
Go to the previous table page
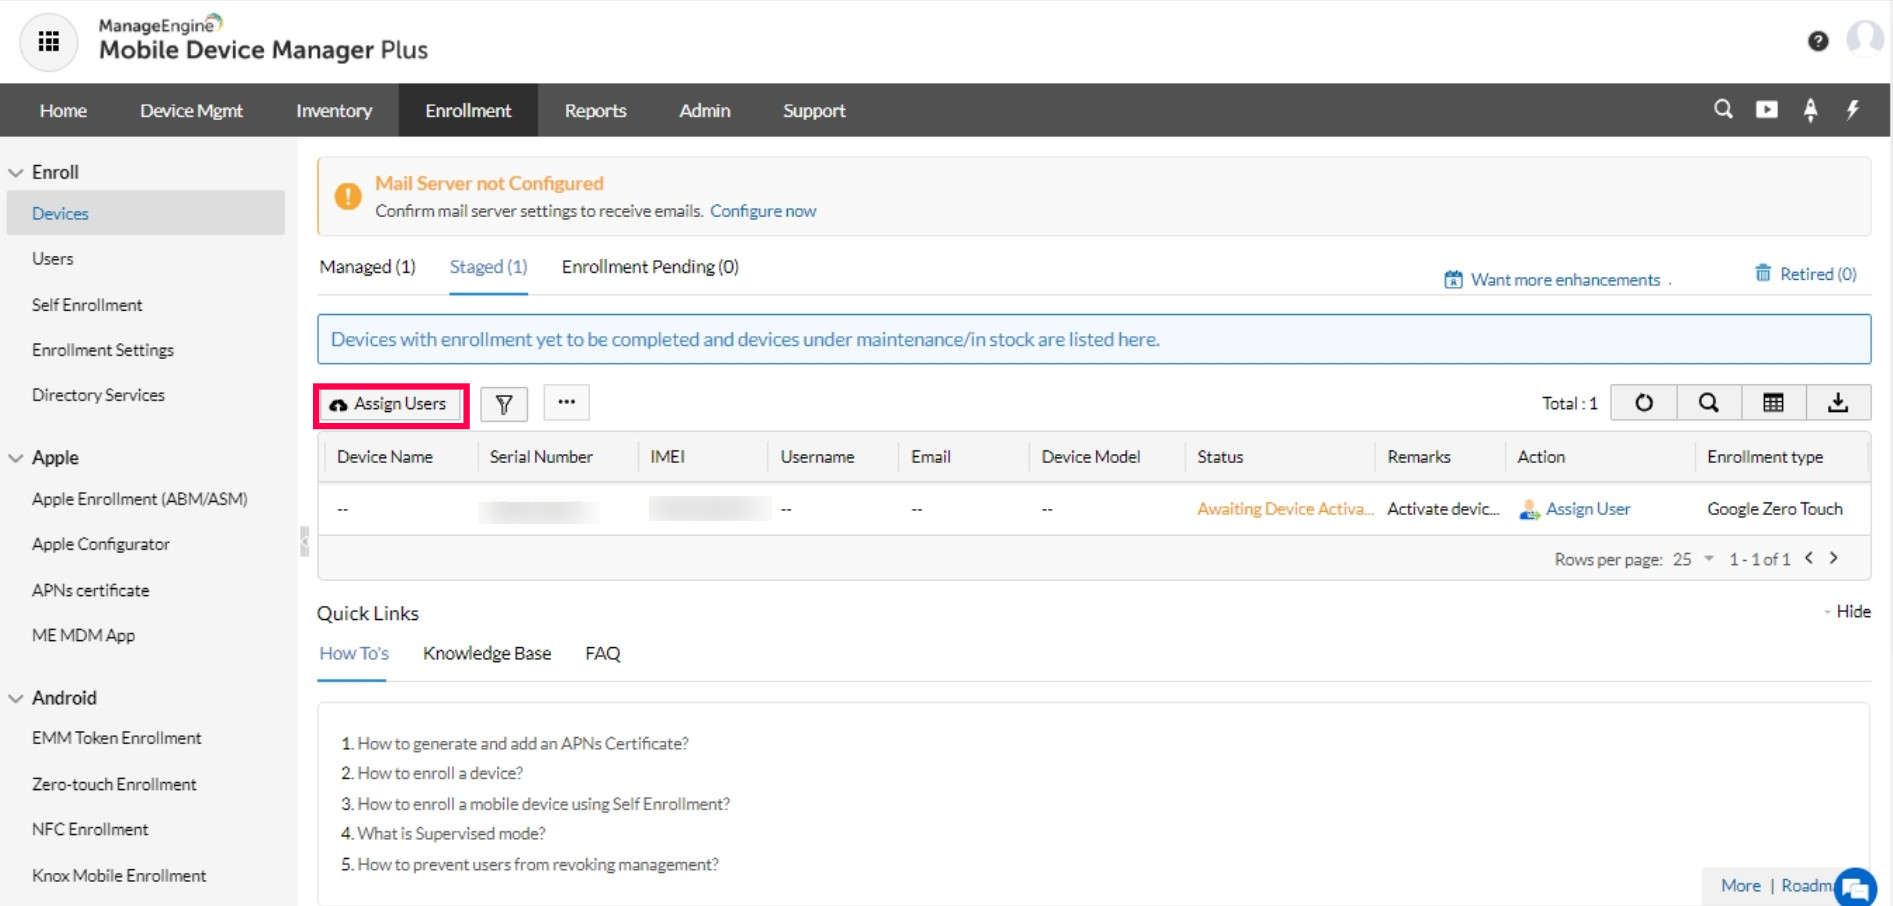tap(1809, 558)
